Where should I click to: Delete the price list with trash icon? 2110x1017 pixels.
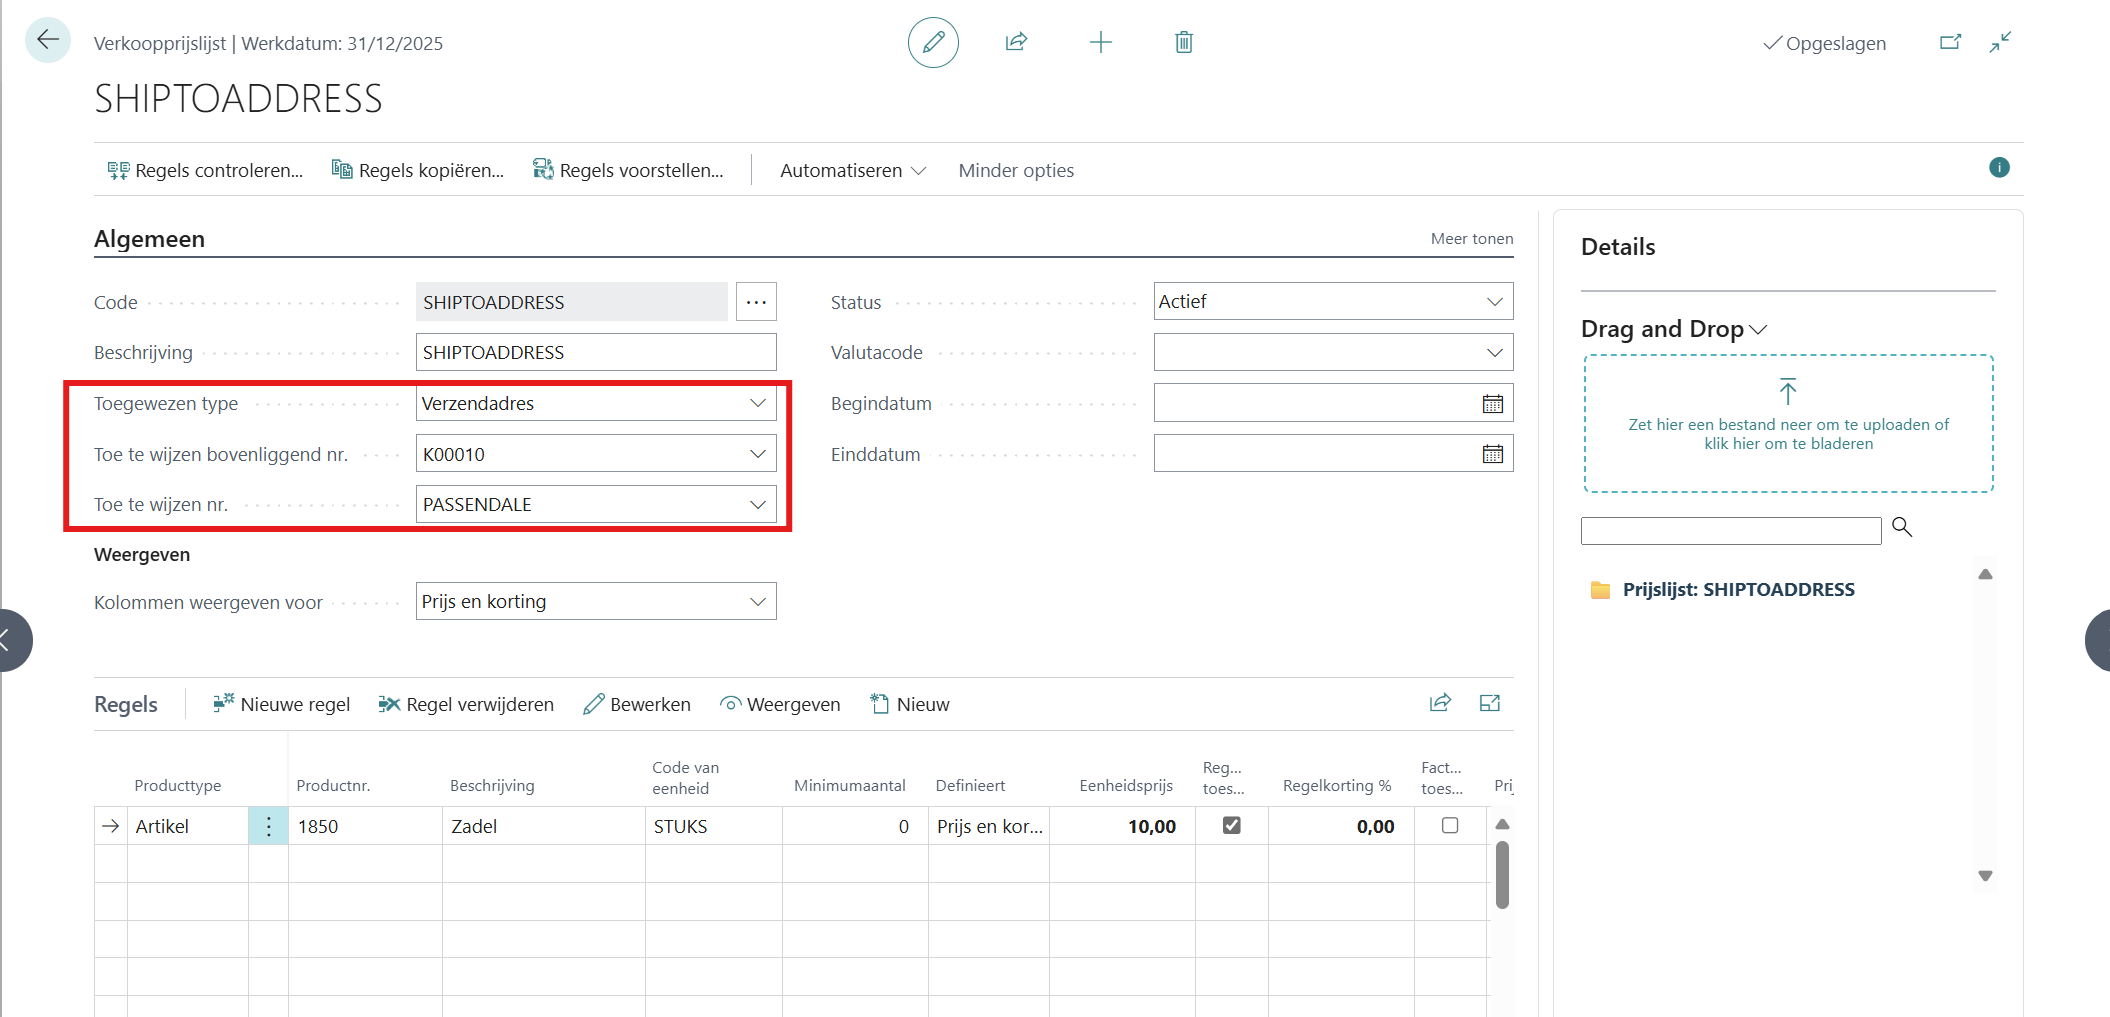click(1183, 42)
